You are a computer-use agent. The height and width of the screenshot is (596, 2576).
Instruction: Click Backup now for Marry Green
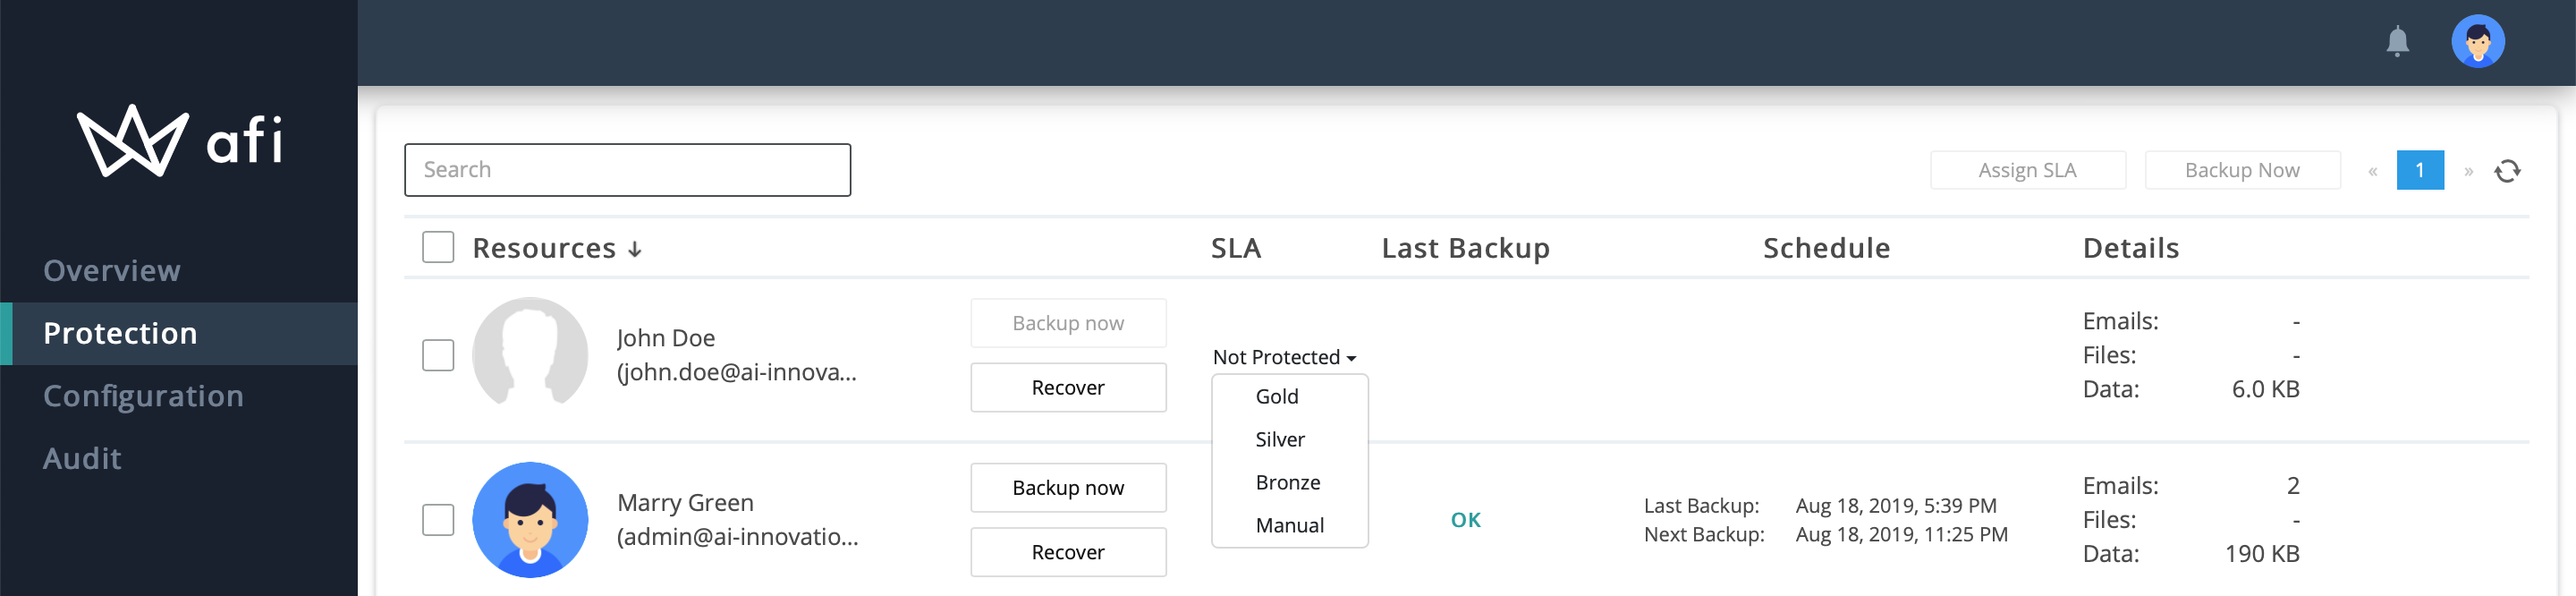coord(1068,488)
